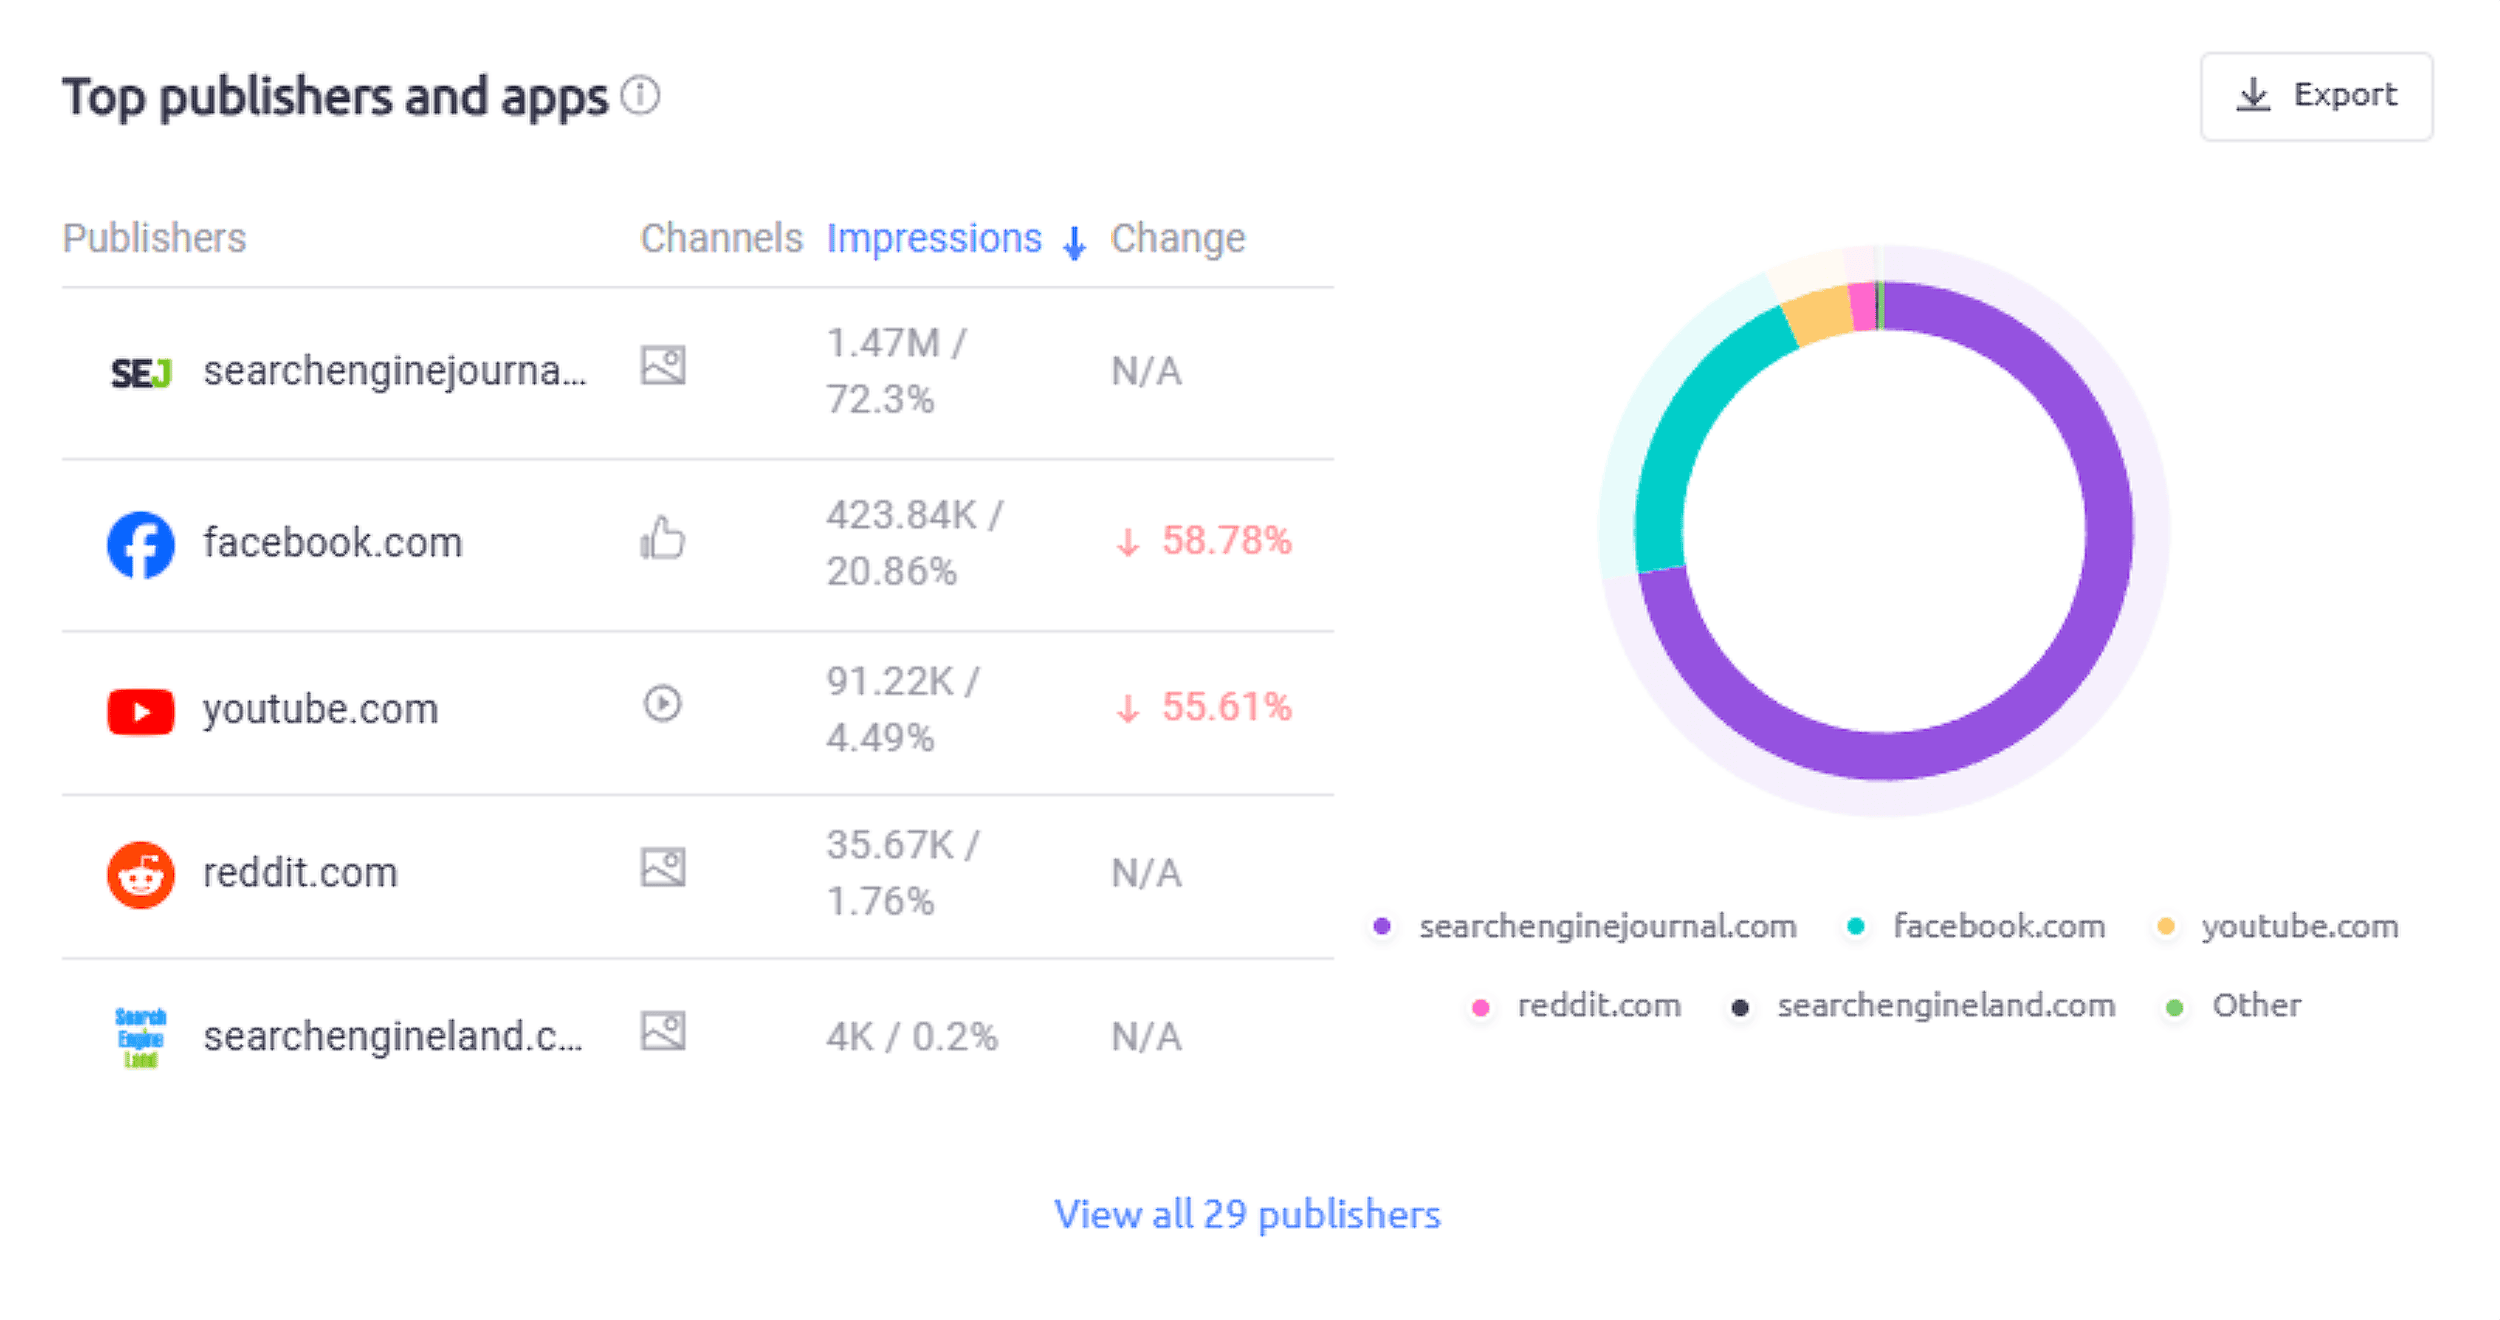Click the YouTube logo icon
The image size is (2500, 1320).
[x=141, y=712]
